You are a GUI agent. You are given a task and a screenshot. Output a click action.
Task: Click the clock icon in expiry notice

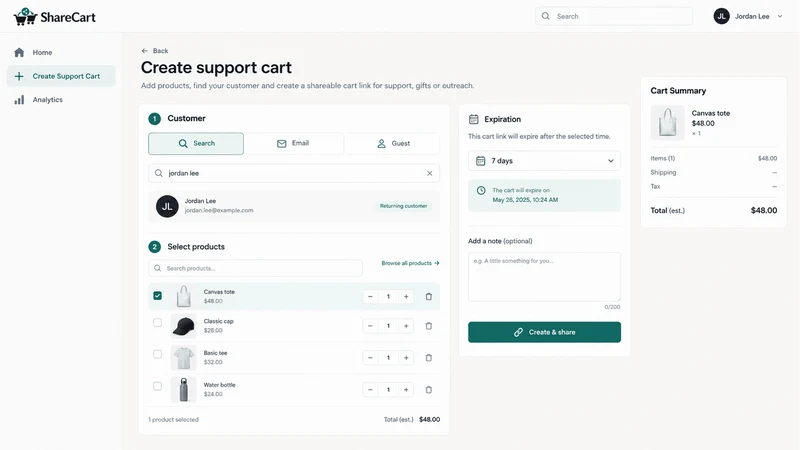(x=481, y=190)
